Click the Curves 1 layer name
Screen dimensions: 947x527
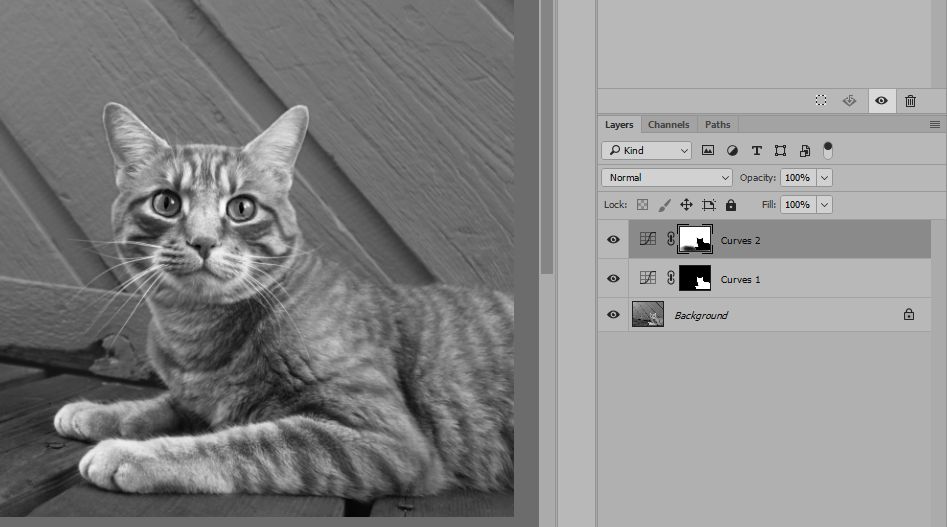(x=740, y=279)
